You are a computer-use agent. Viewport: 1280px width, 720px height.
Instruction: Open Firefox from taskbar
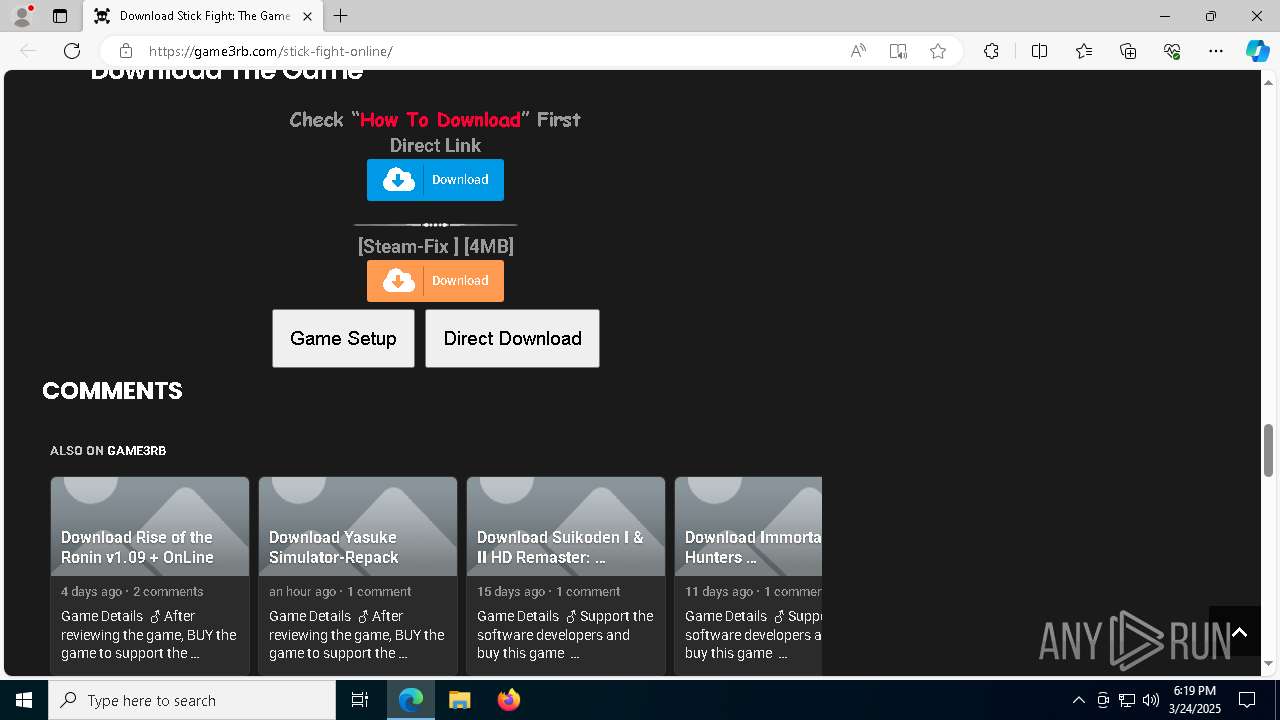tap(508, 700)
